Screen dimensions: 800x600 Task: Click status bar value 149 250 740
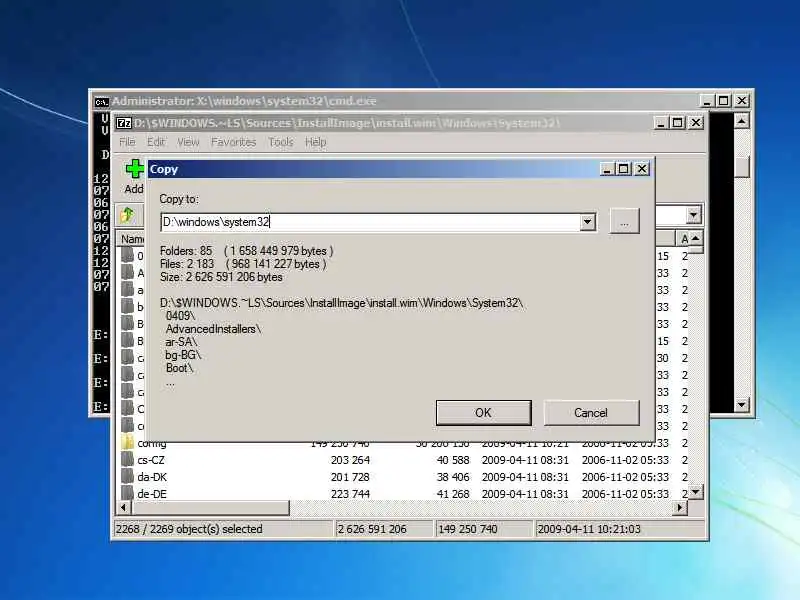pyautogui.click(x=468, y=529)
